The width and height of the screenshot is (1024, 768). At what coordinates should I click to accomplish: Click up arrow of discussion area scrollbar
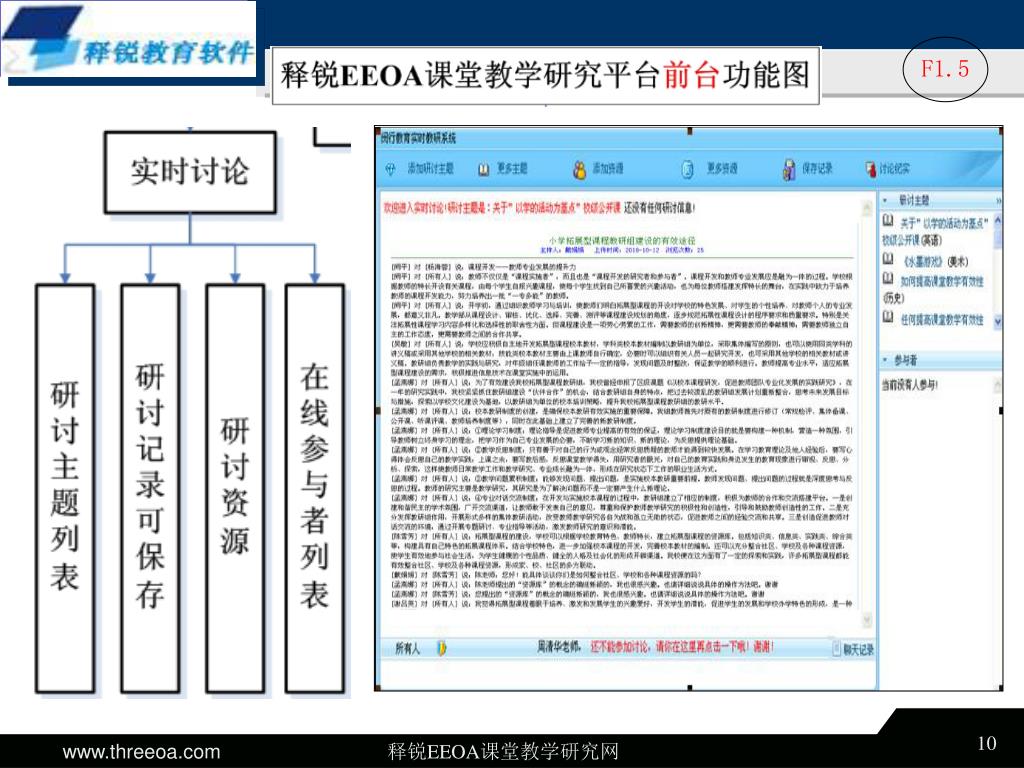click(867, 209)
